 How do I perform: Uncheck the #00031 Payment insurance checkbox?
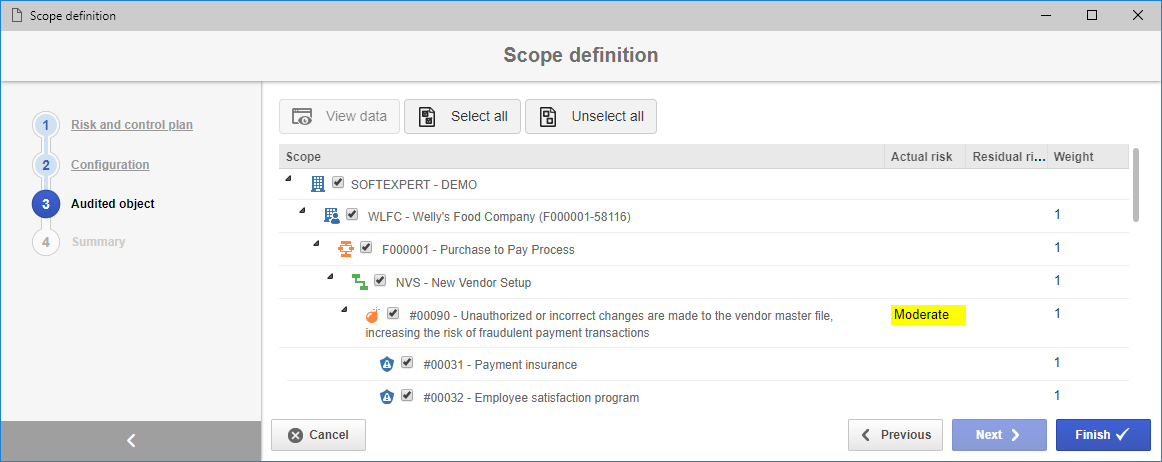pyautogui.click(x=407, y=363)
